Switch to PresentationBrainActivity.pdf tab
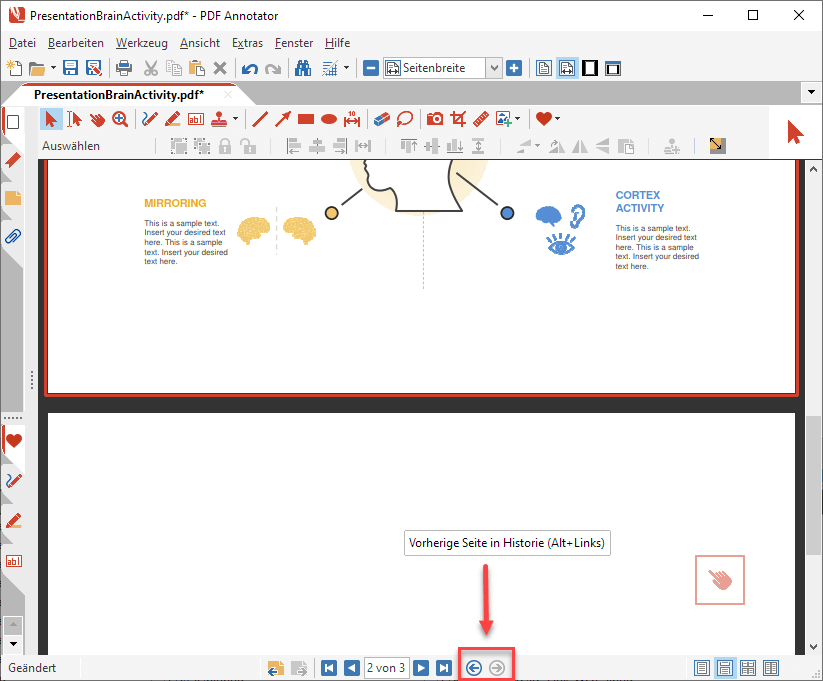823x681 pixels. pyautogui.click(x=119, y=95)
